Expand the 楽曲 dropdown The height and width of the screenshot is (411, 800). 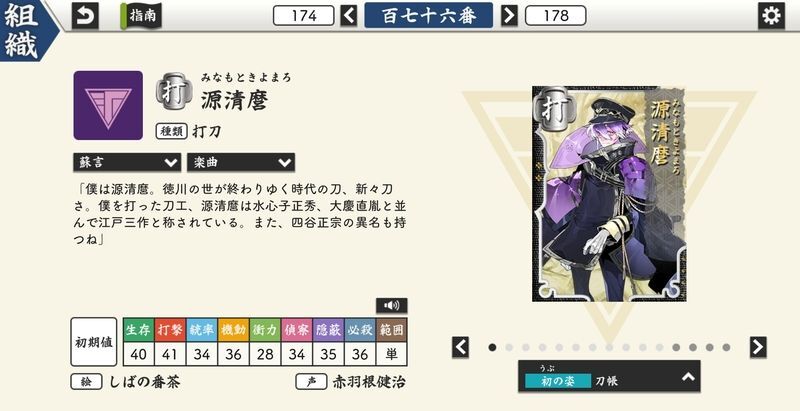241,162
